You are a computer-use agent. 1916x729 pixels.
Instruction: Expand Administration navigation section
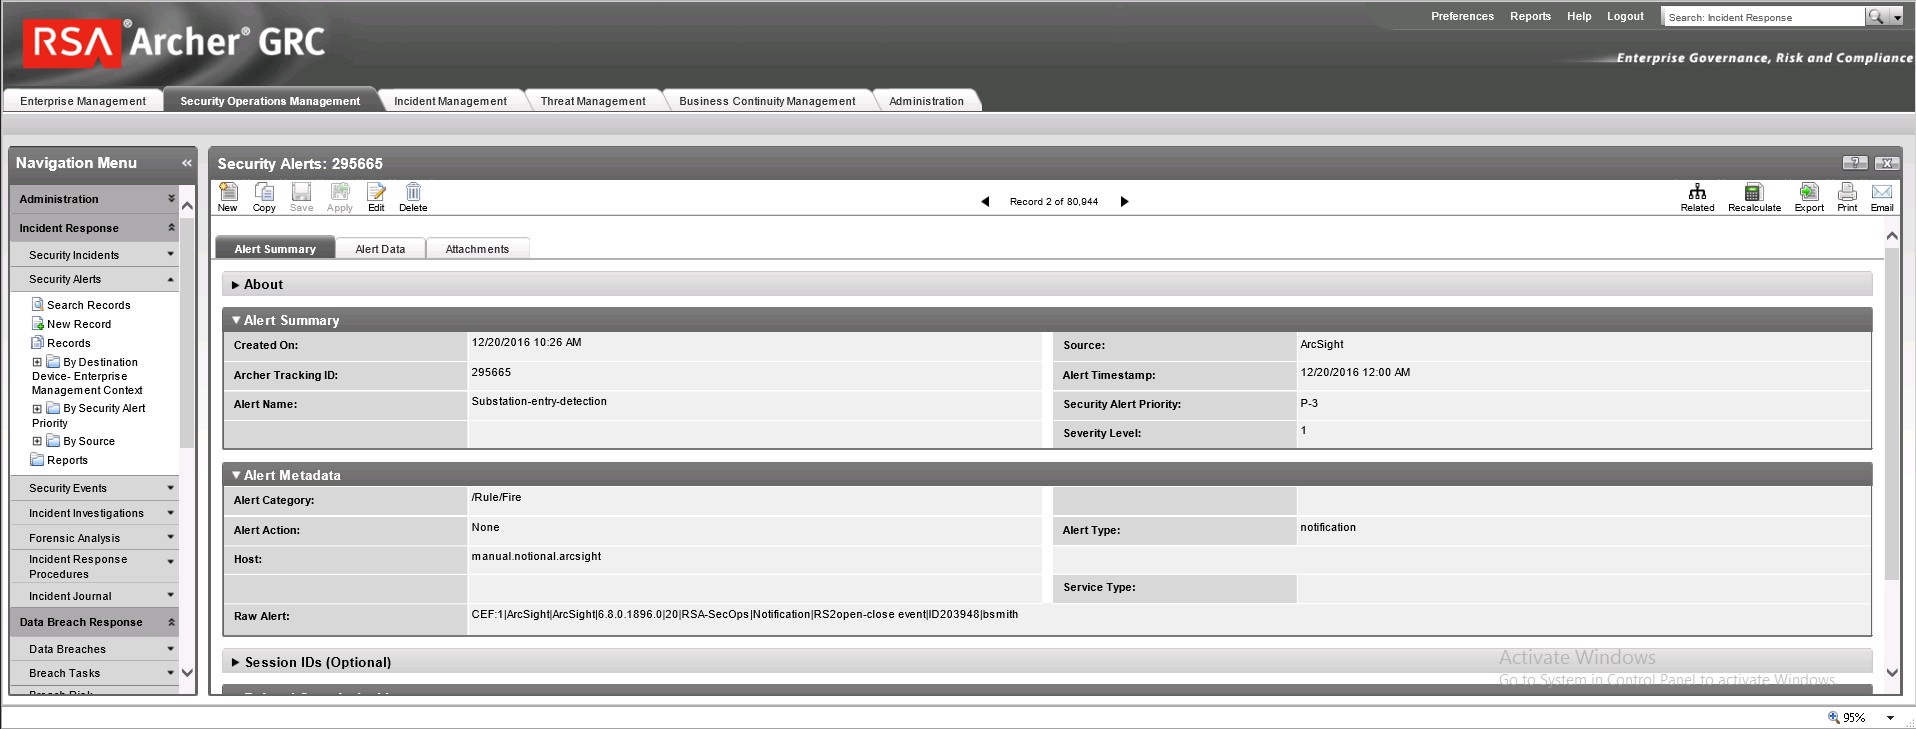tap(171, 199)
